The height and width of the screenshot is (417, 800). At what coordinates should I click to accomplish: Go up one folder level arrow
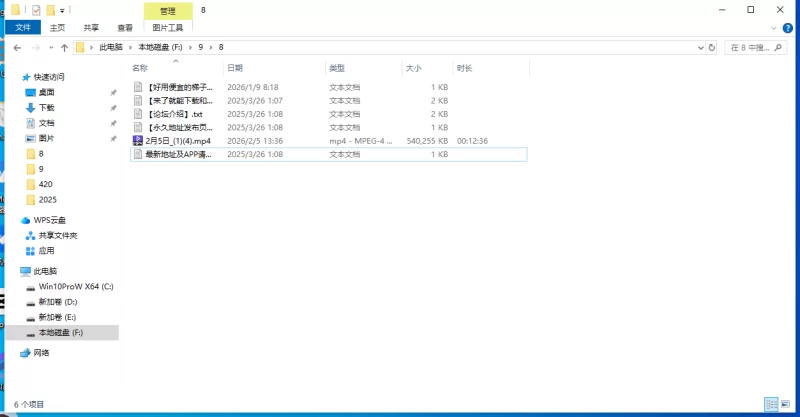[64, 47]
